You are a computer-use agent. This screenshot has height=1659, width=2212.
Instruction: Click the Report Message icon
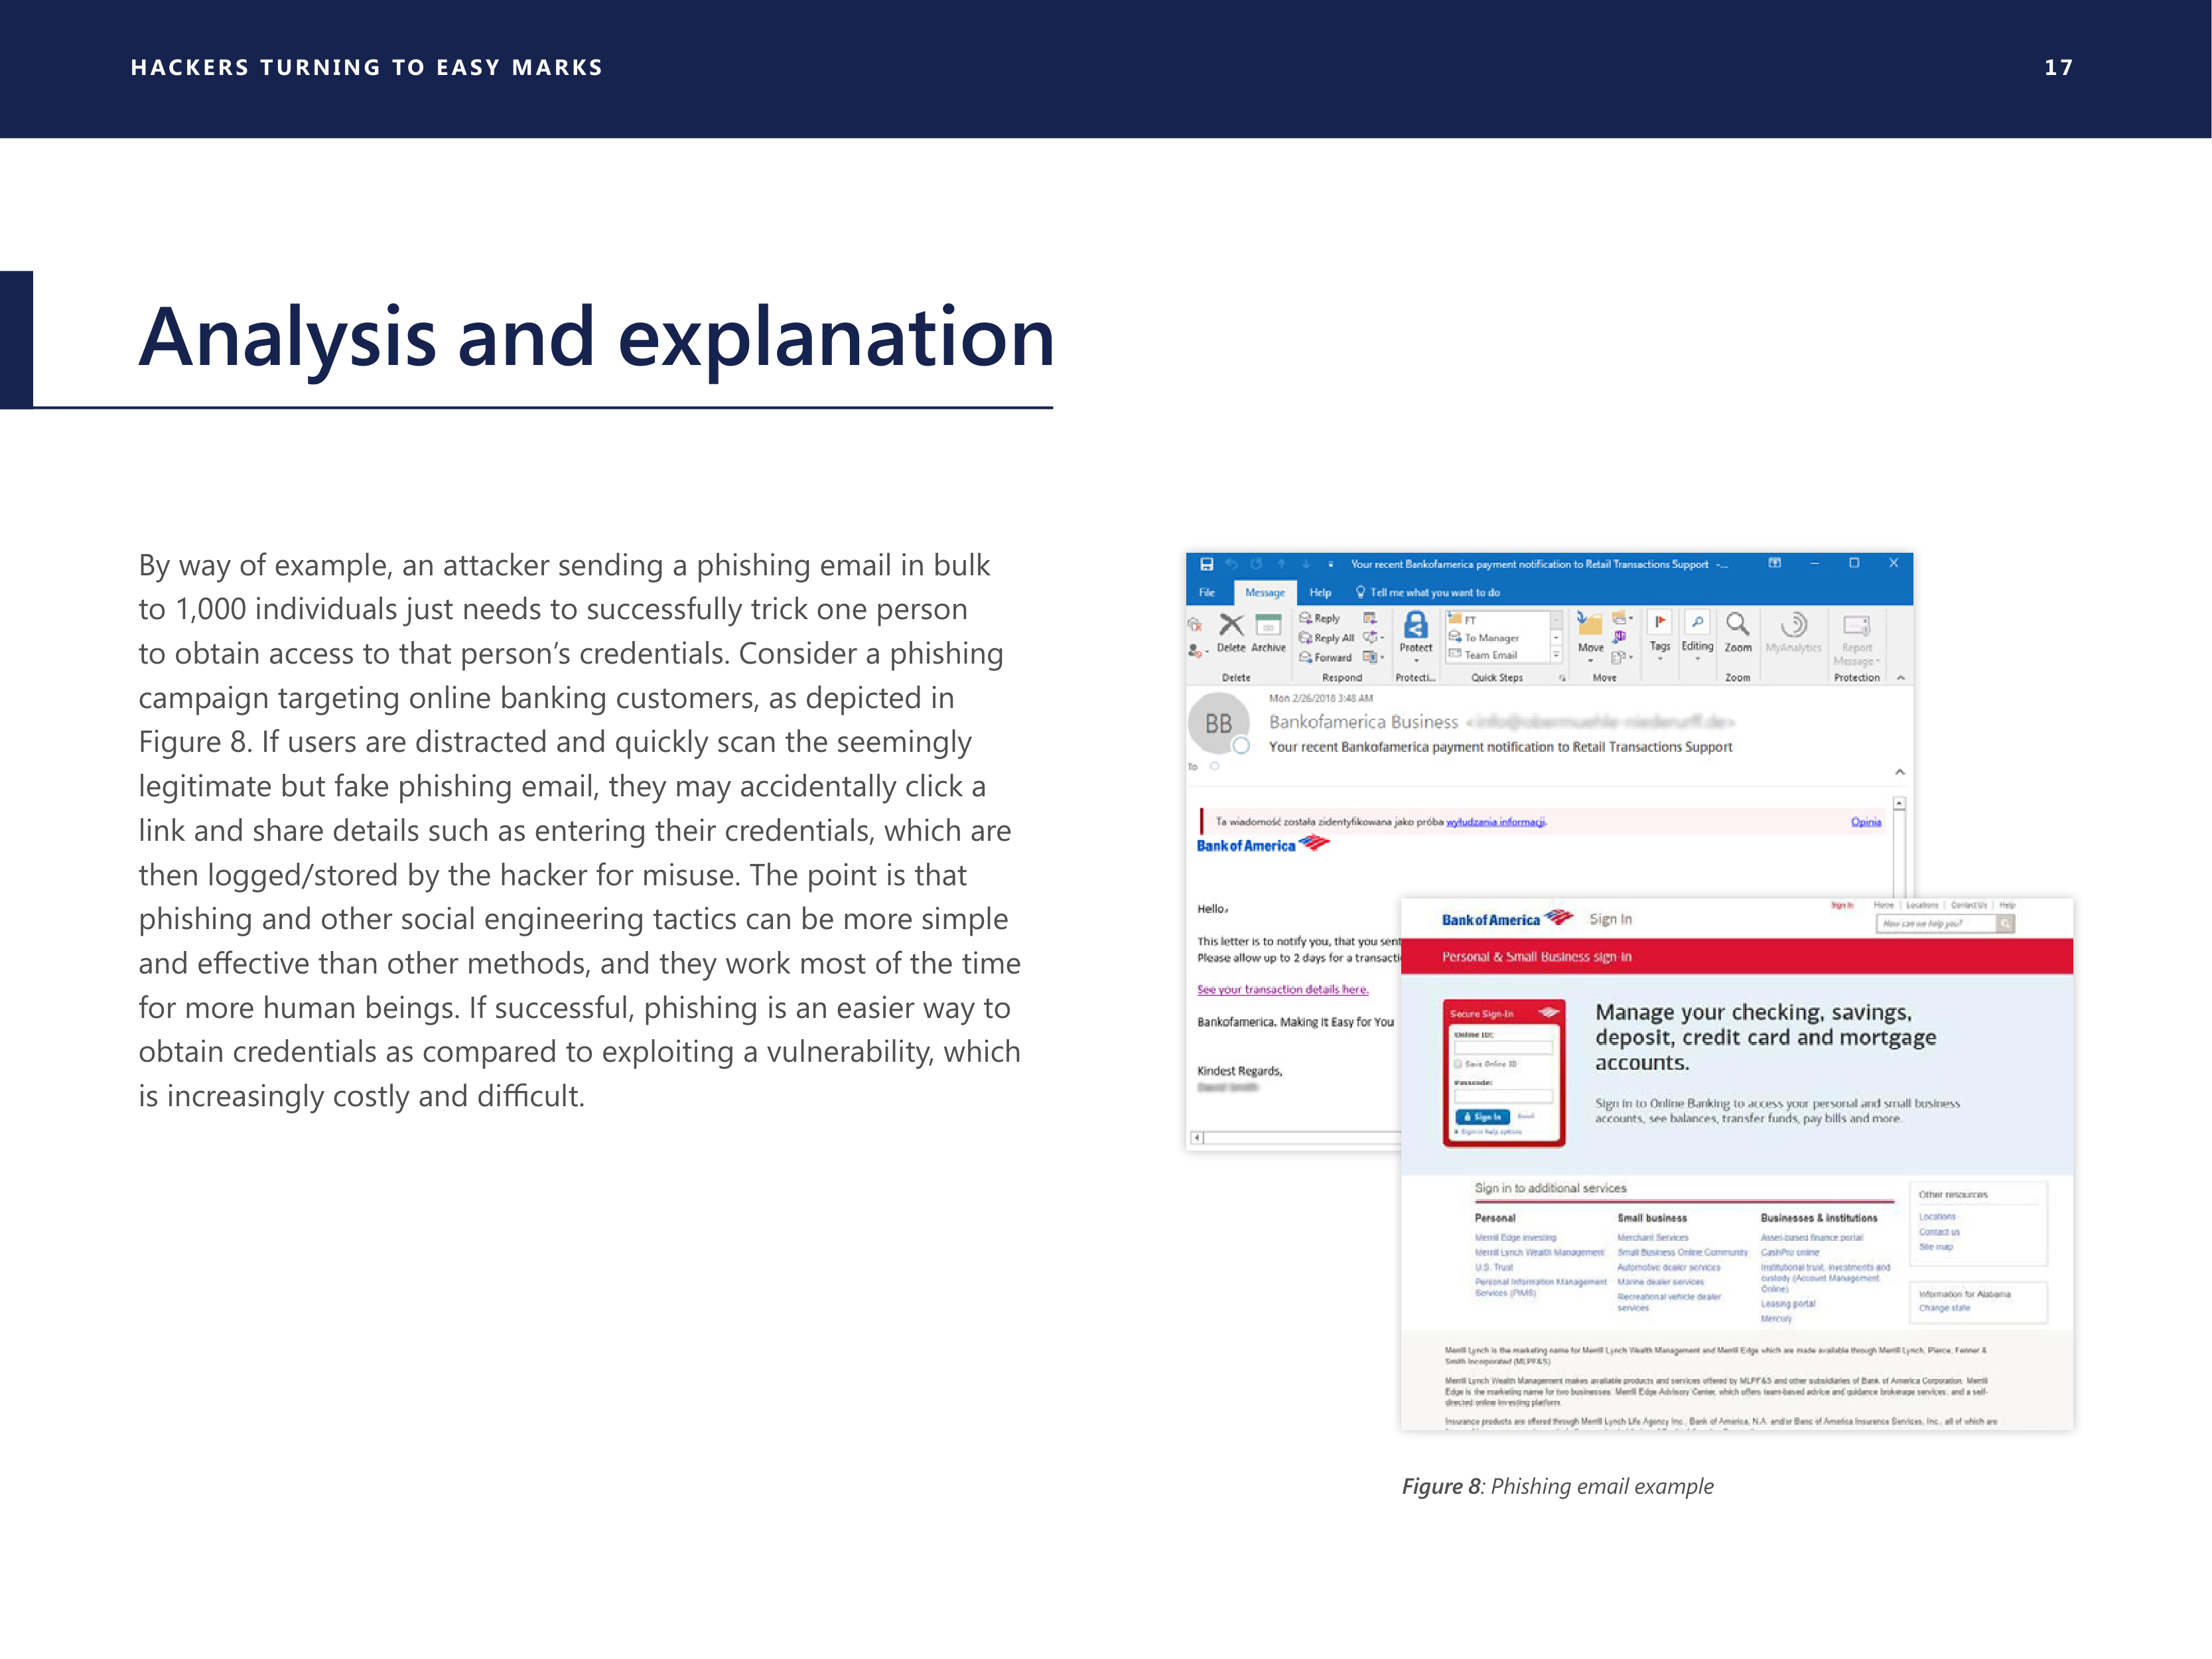coord(1857,625)
